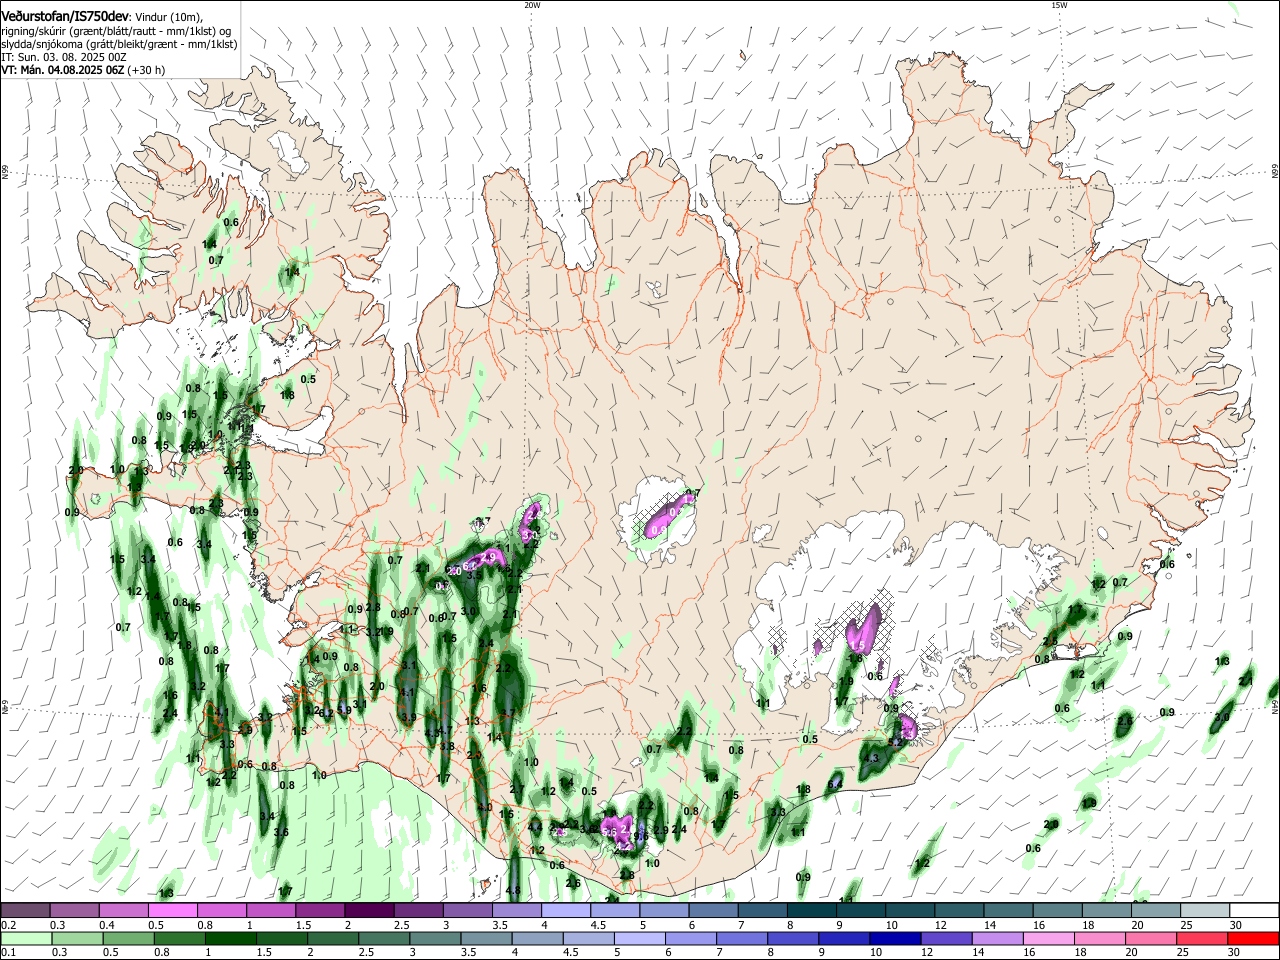Pick the lavender 4 swatch in snow scale
This screenshot has width=1280, height=960.
[564, 910]
